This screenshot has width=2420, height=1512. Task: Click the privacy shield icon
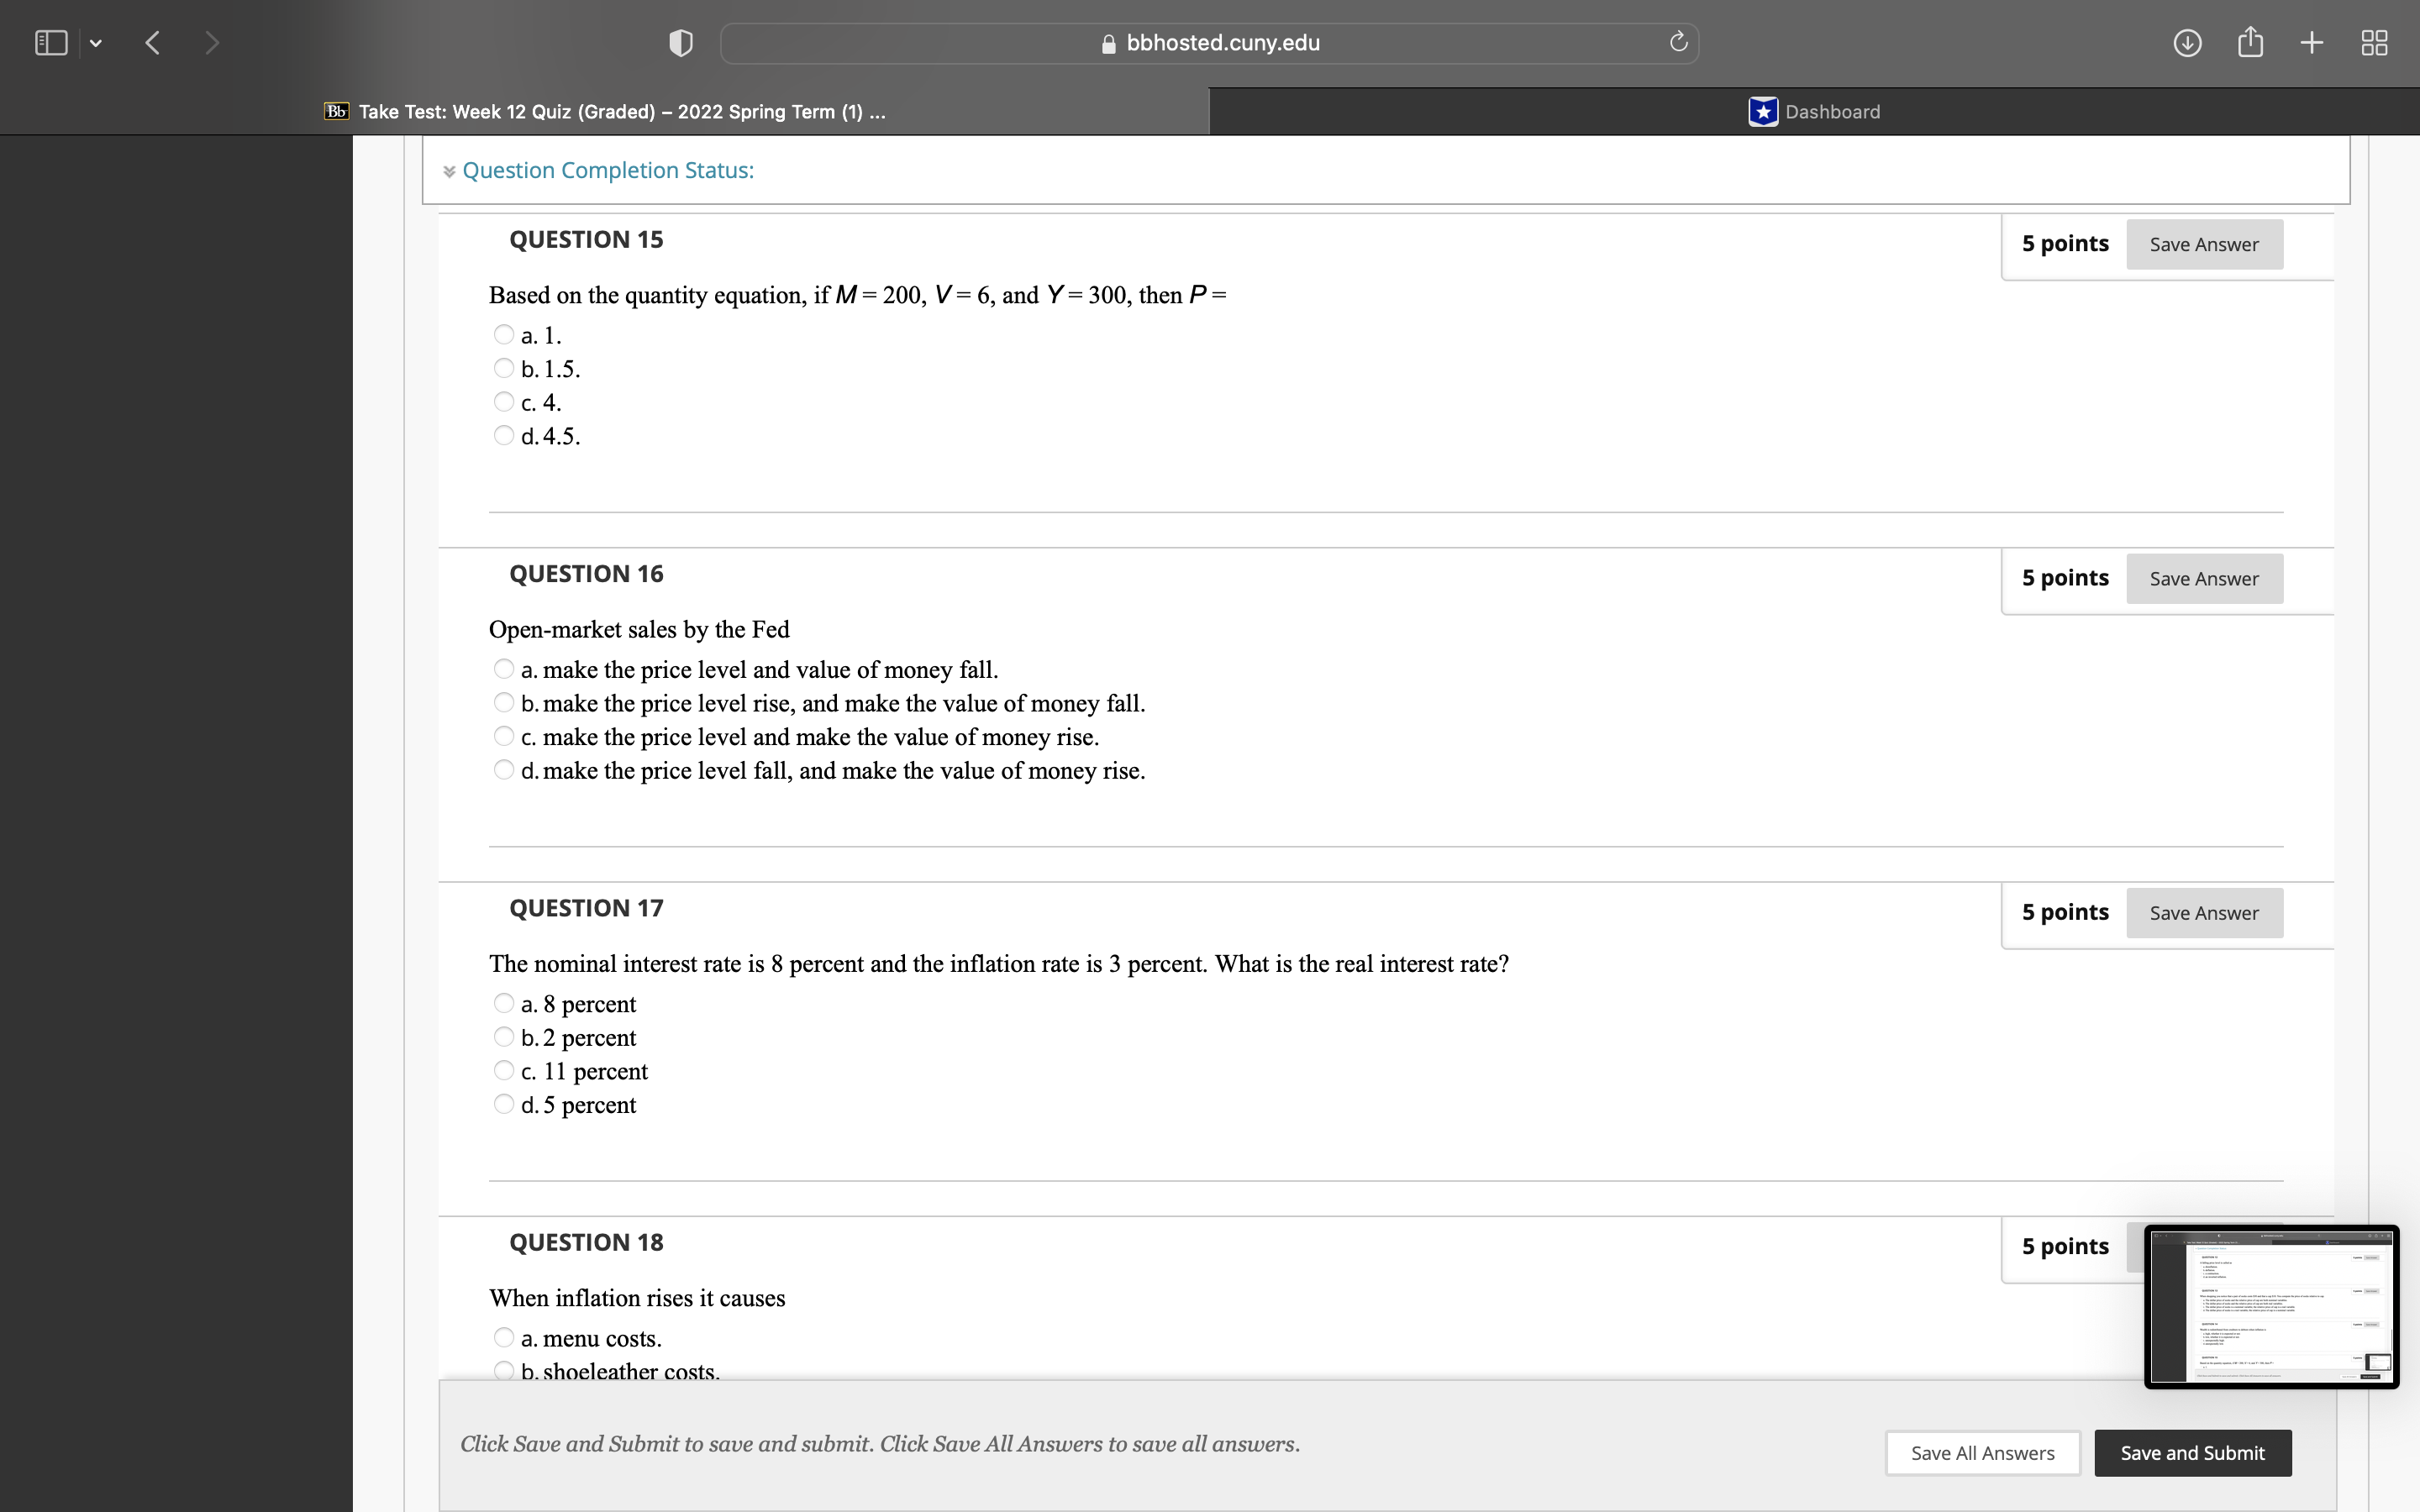680,43
